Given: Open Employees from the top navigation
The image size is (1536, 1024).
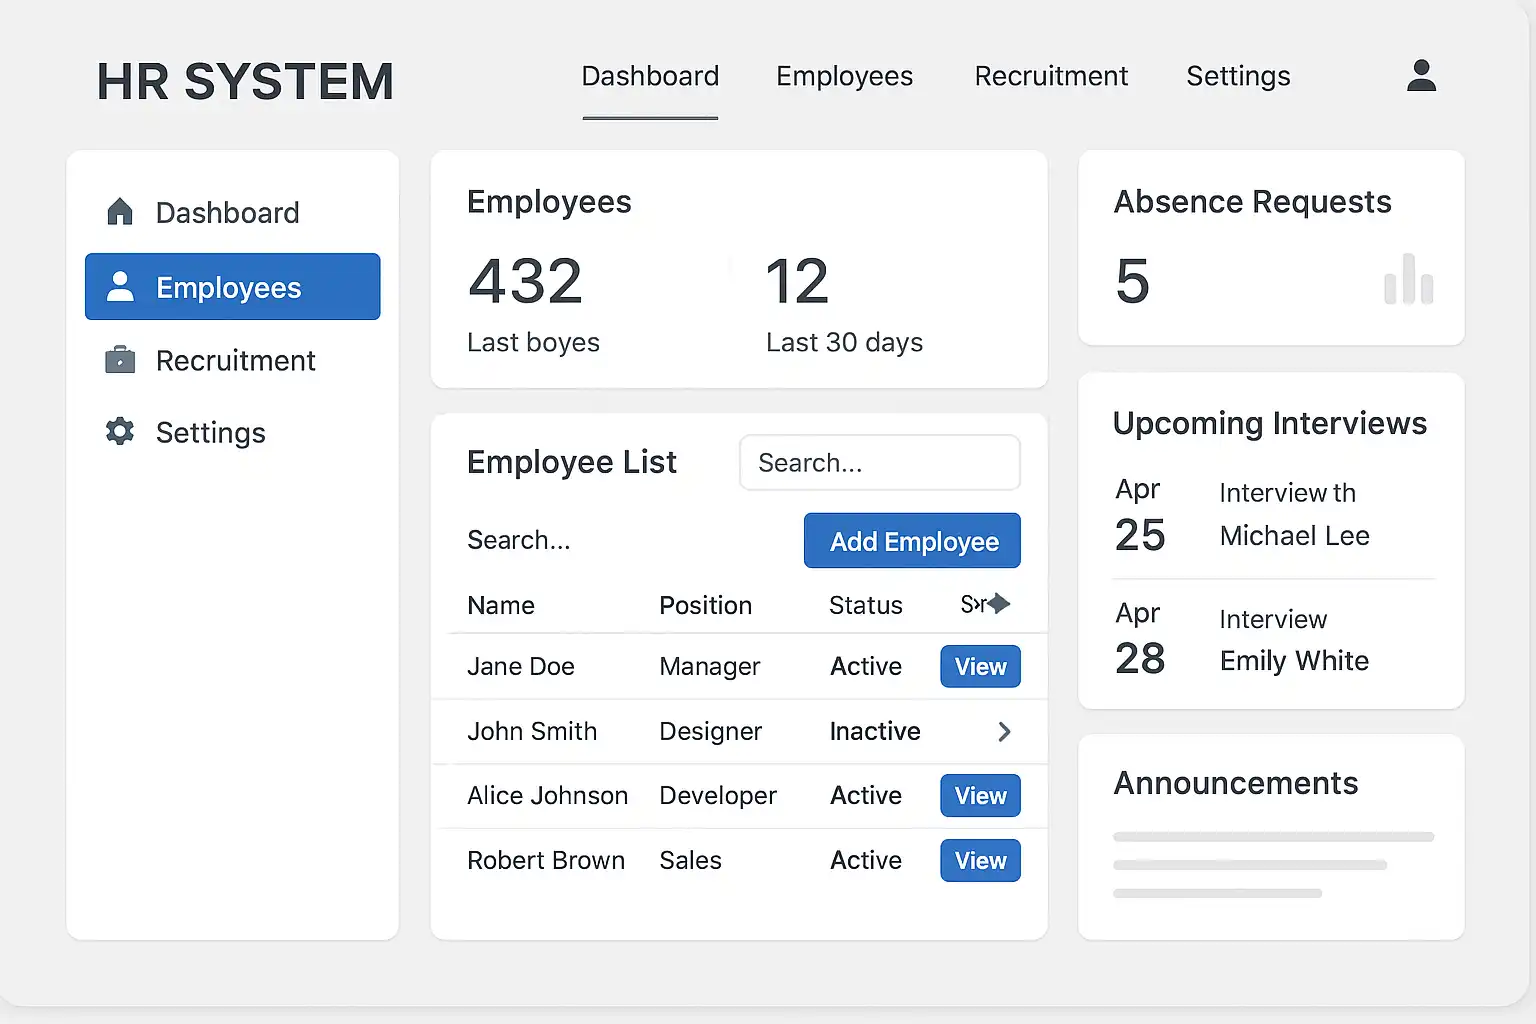Looking at the screenshot, I should pos(844,77).
